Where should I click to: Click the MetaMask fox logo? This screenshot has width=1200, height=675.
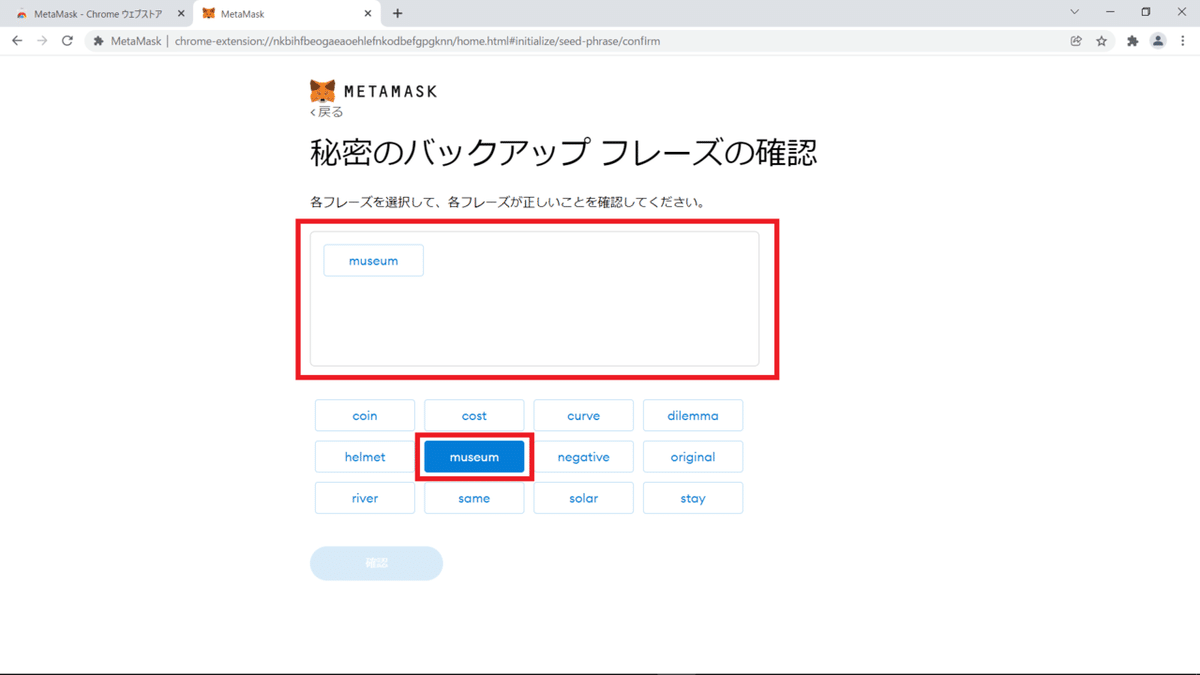point(322,91)
